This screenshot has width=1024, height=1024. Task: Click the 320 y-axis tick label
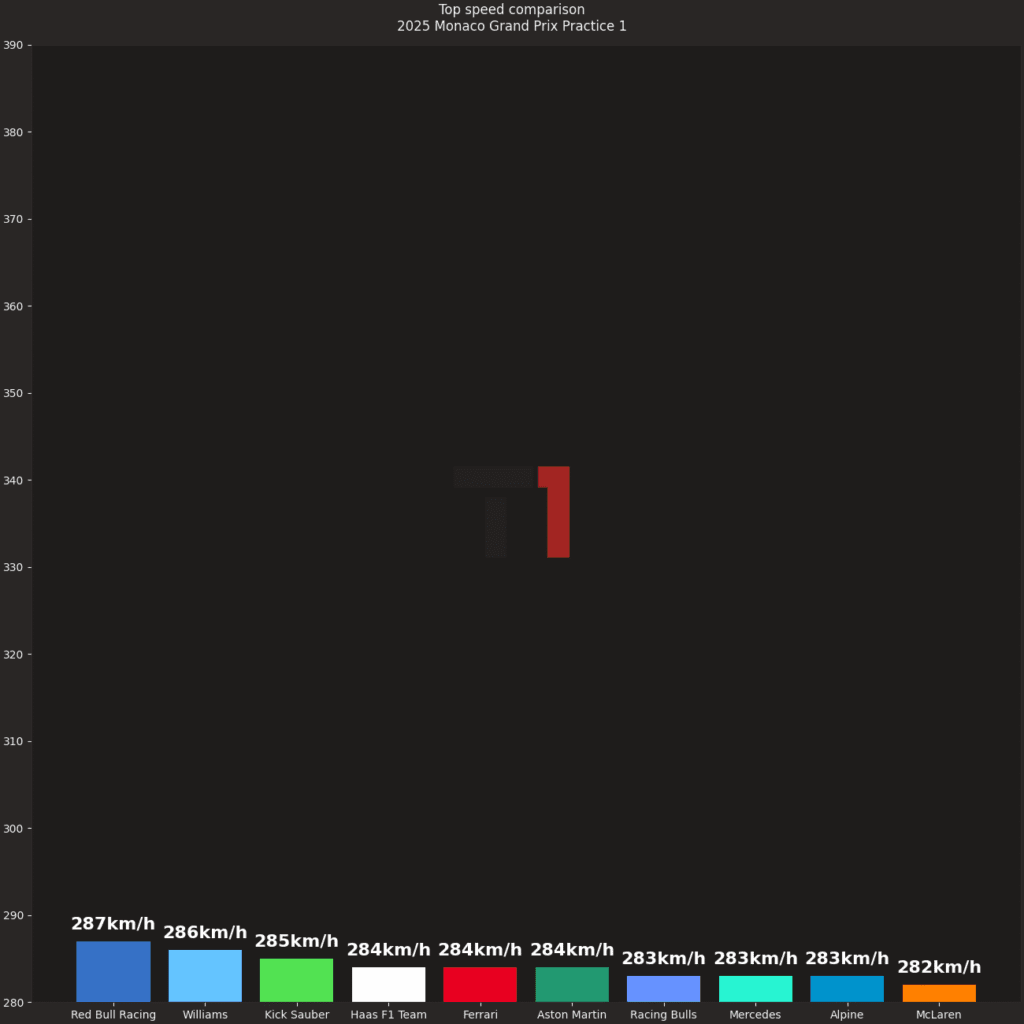pos(13,654)
